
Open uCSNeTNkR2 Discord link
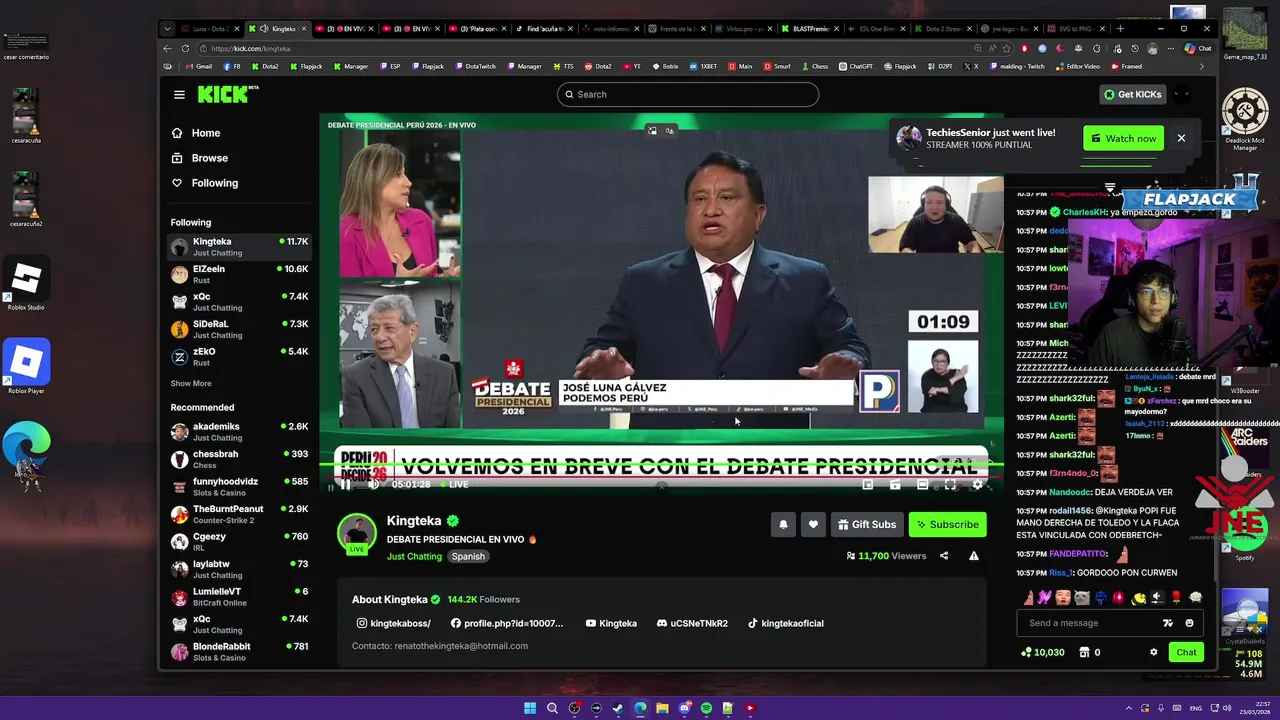pyautogui.click(x=692, y=623)
